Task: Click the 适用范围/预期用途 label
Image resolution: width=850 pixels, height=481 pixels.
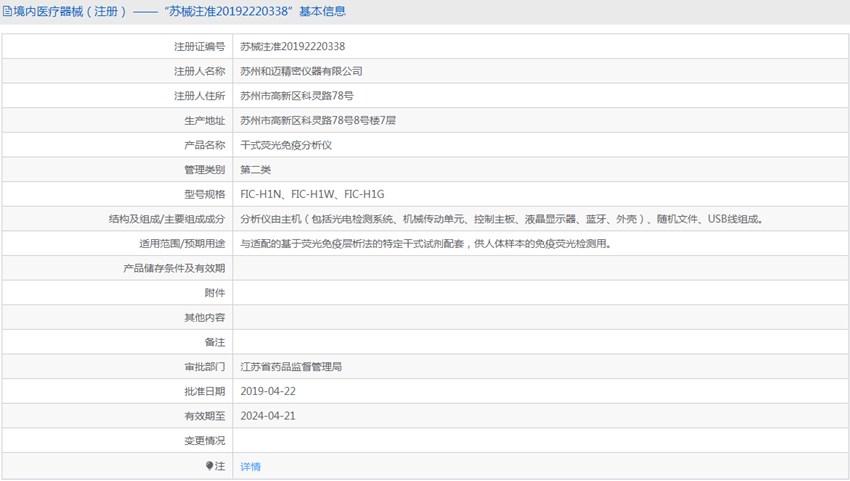Action: [x=182, y=243]
